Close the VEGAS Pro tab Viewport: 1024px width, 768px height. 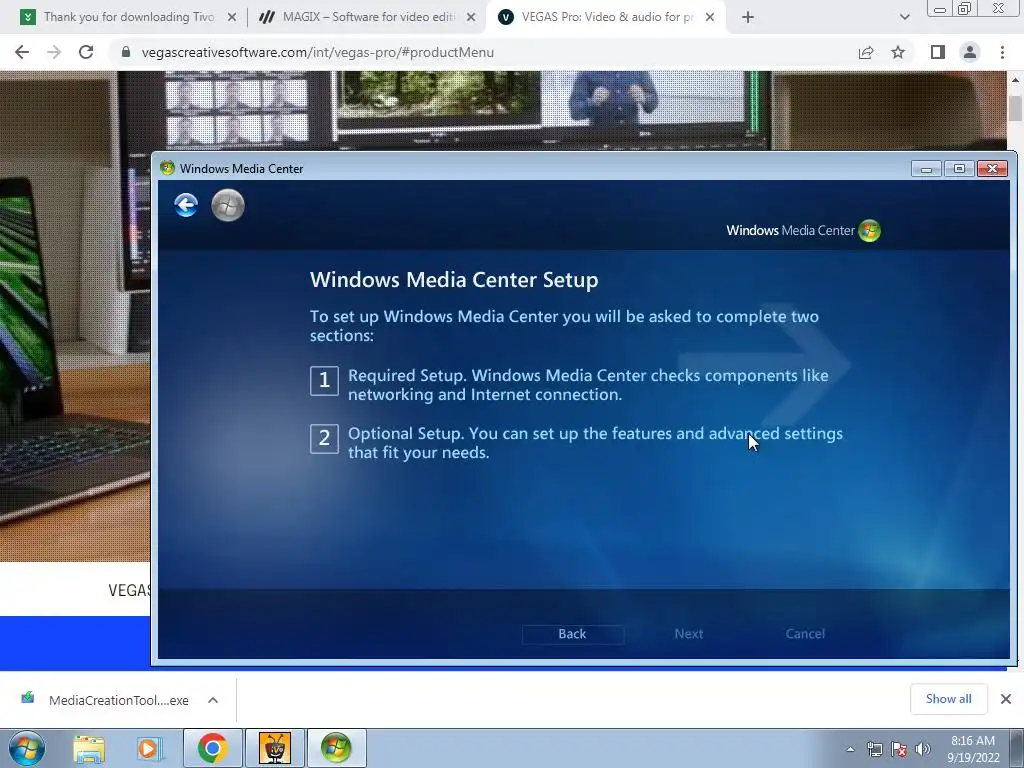pos(710,18)
